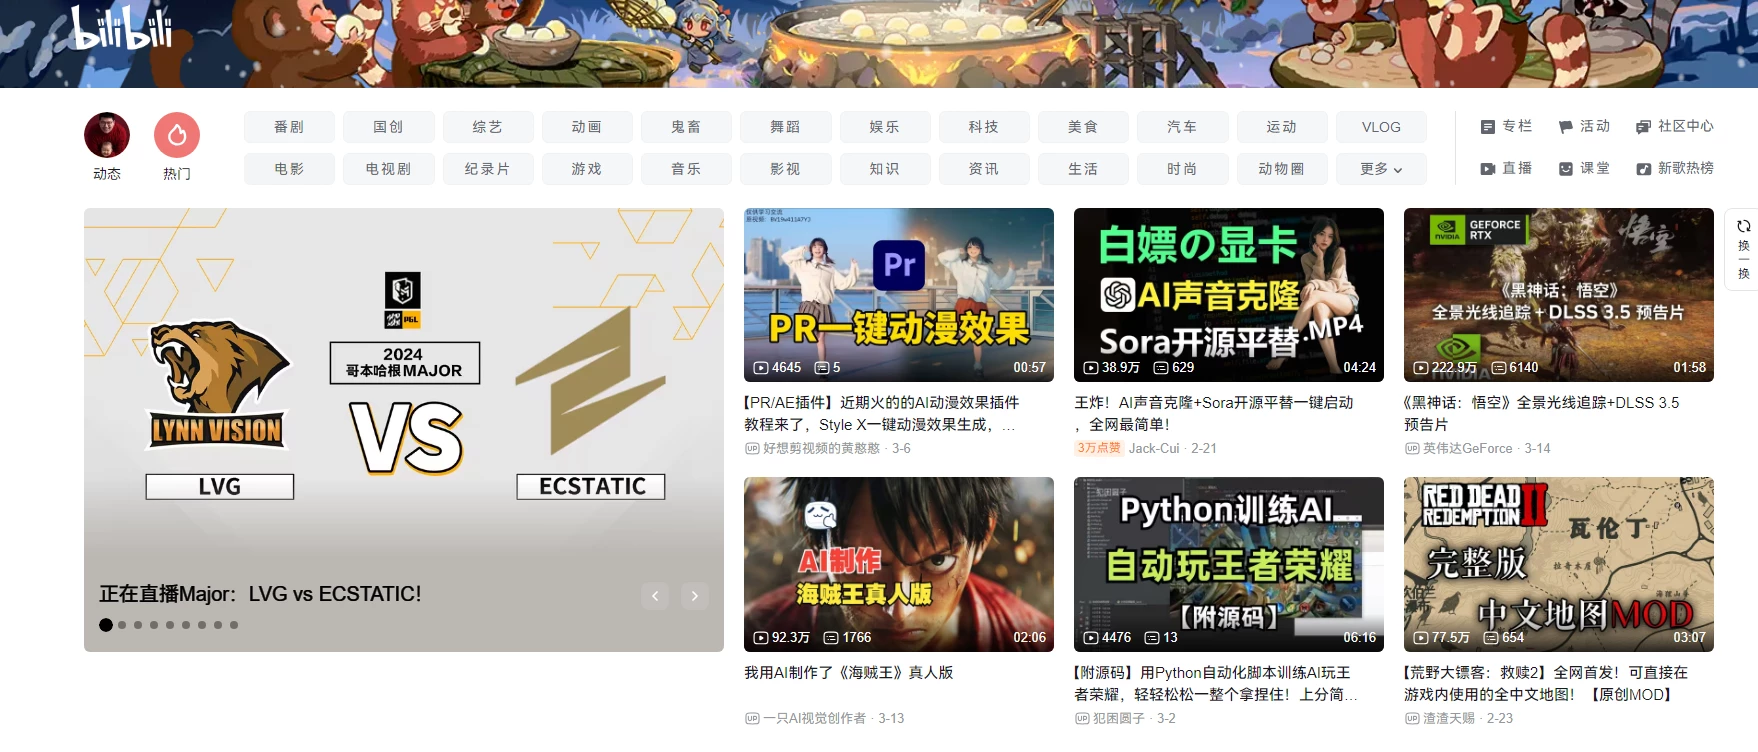Visit uploader 犯困圆子
The image size is (1758, 752).
point(1119,719)
